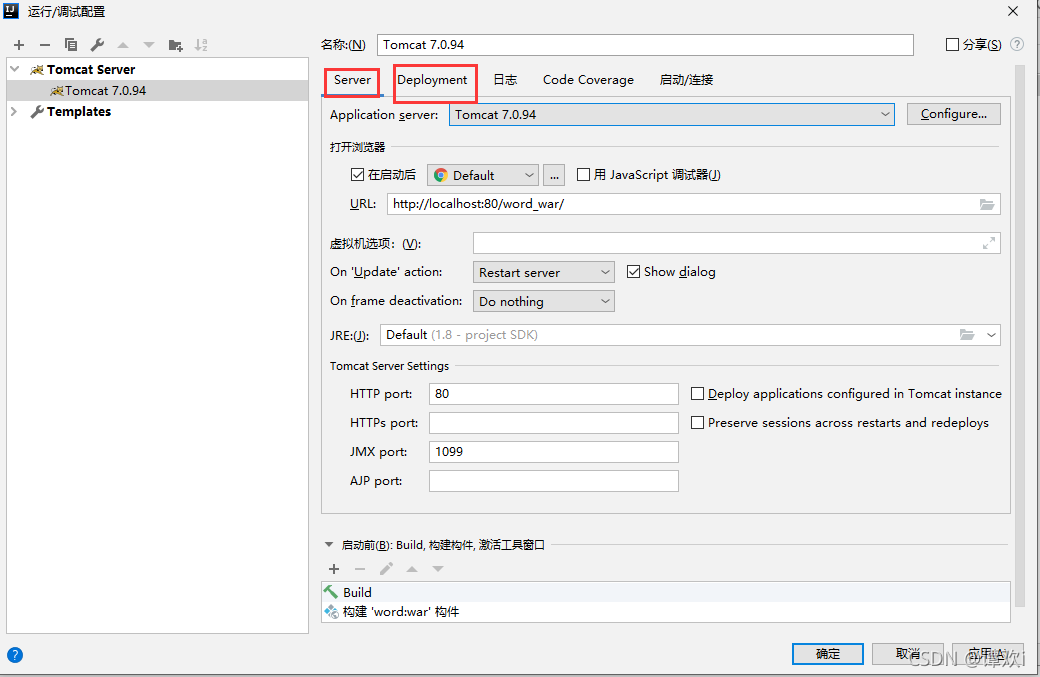1040x677 pixels.
Task: Click the HTTP port field
Action: pos(554,394)
